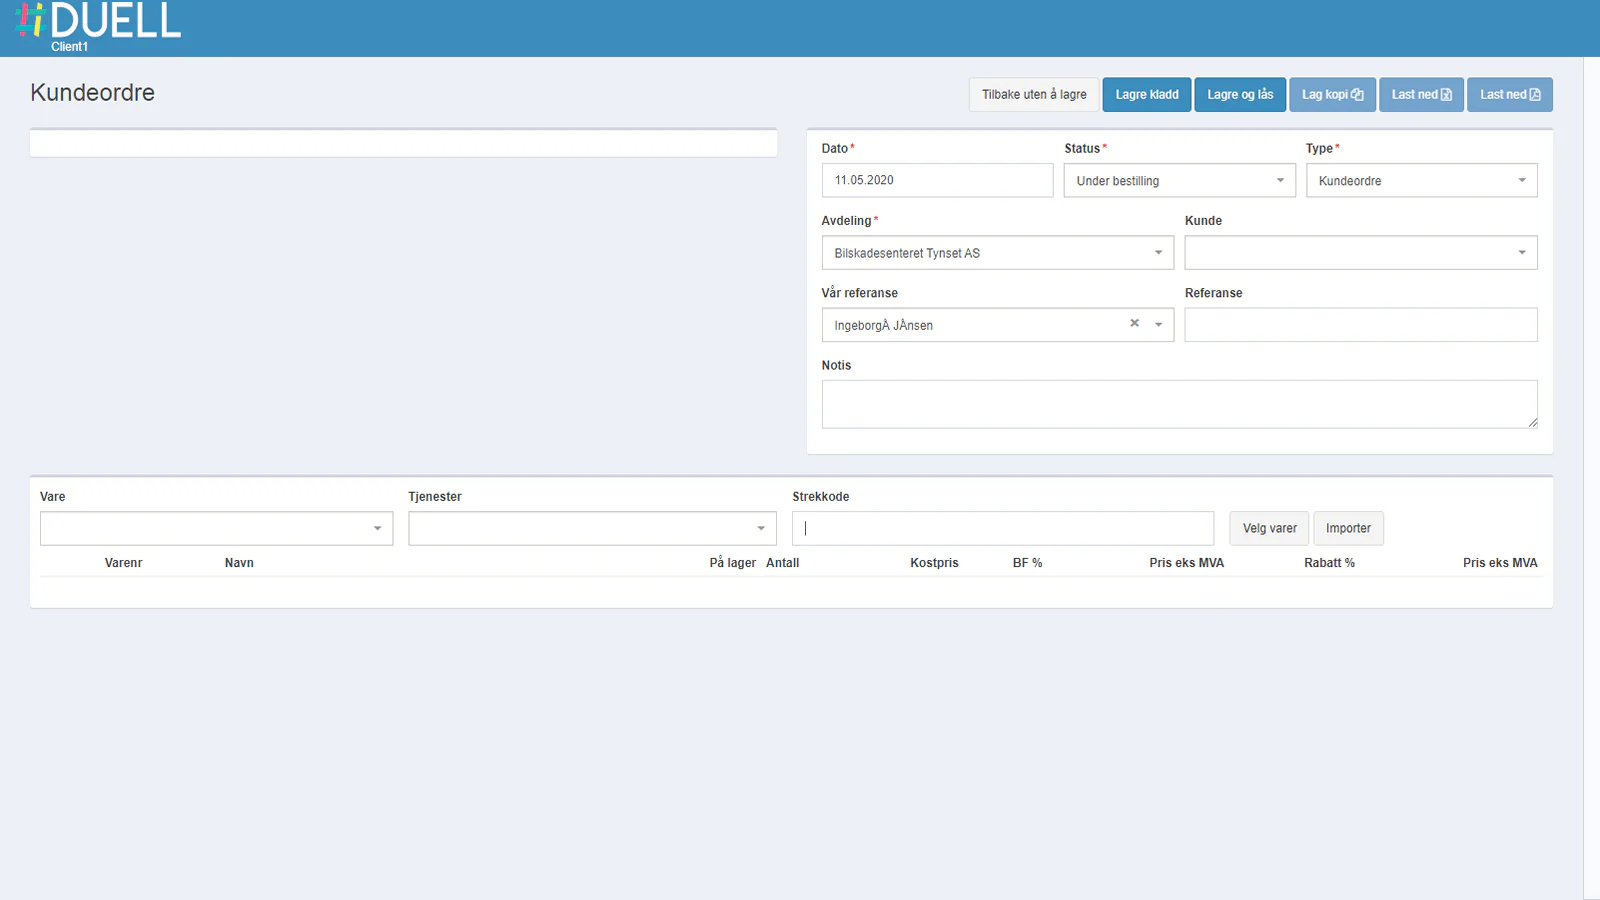The image size is (1600, 900).
Task: Focus the Strekkode input field
Action: [1002, 528]
